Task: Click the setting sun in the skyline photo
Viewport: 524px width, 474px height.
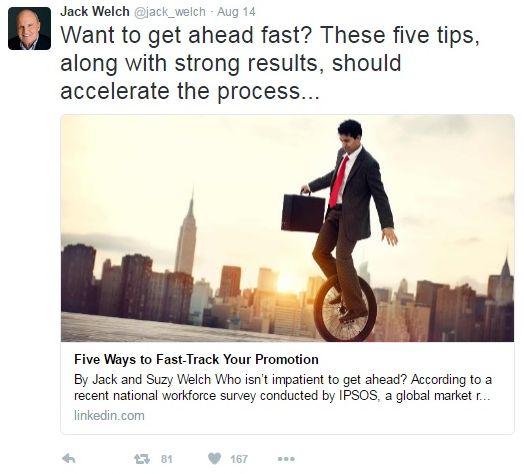Action: [286, 283]
